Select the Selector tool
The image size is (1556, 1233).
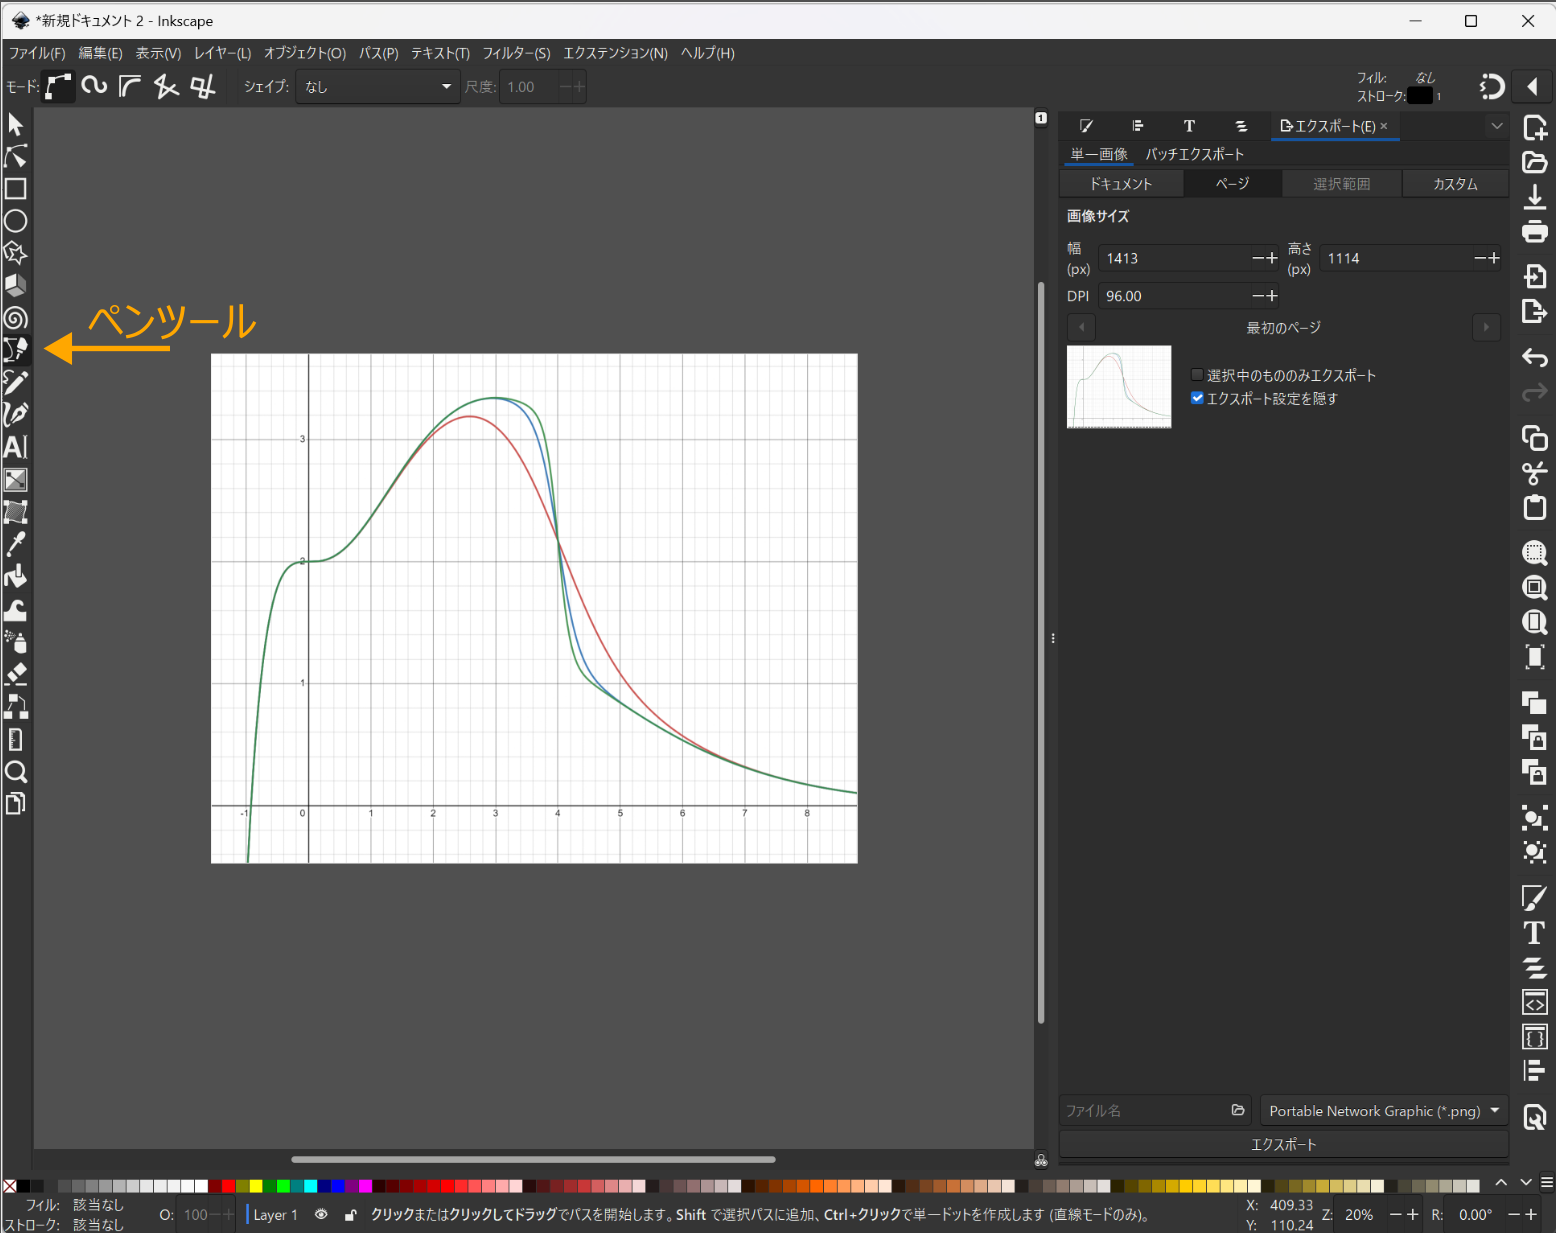[x=16, y=124]
